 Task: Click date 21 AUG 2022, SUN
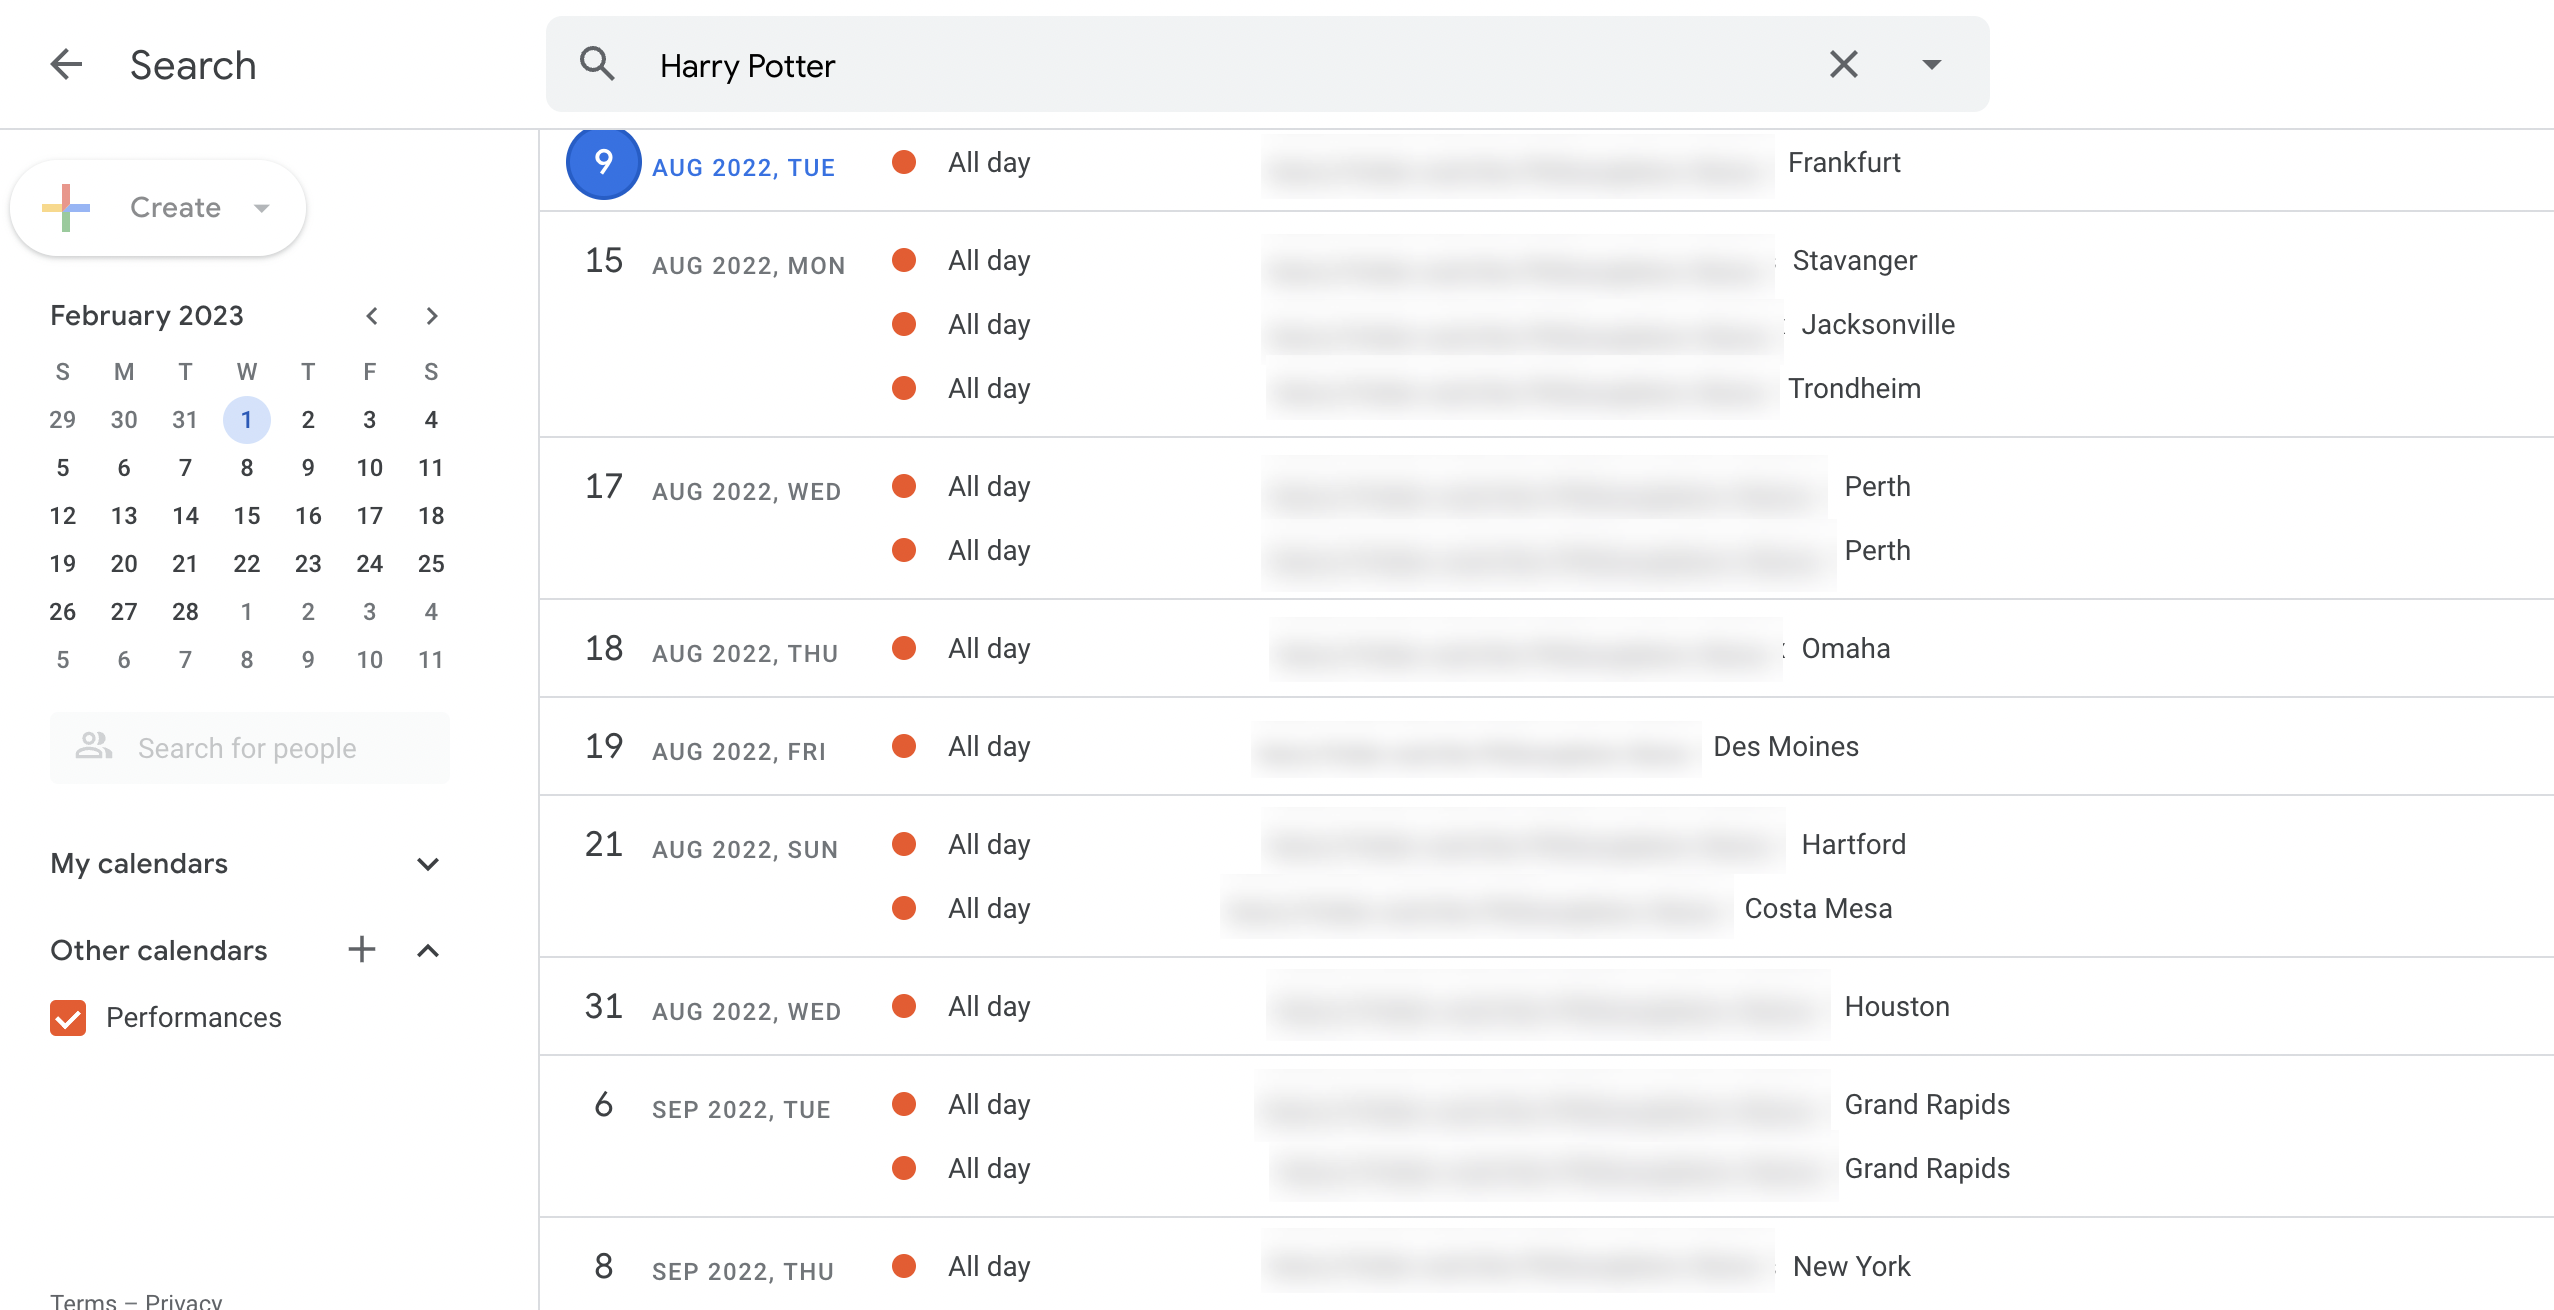click(711, 846)
